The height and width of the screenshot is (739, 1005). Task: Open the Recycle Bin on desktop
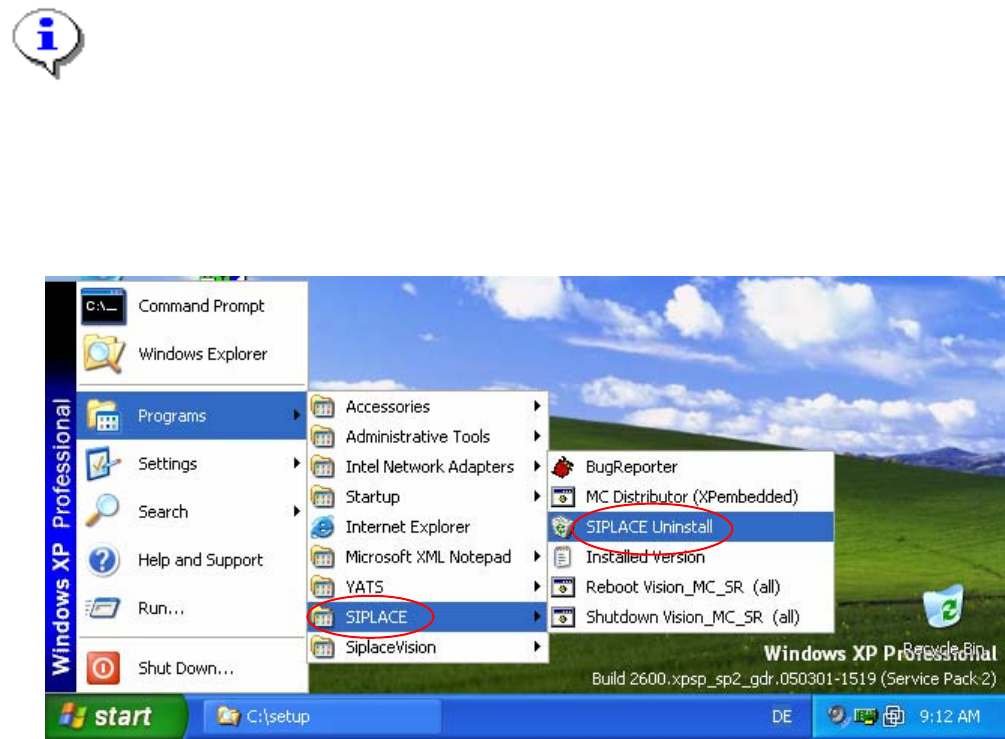943,606
